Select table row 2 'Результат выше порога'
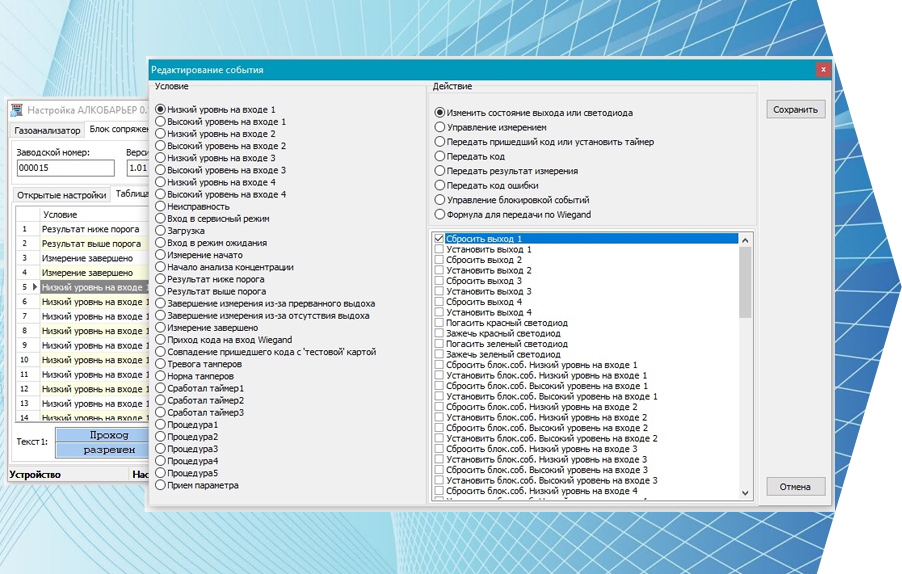902x574 pixels. (82, 243)
